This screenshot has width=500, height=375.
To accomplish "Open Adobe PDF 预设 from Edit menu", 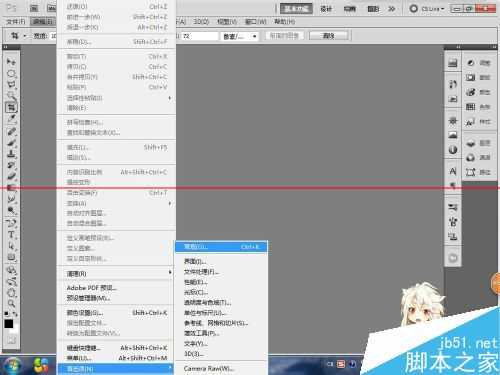I will [x=116, y=288].
